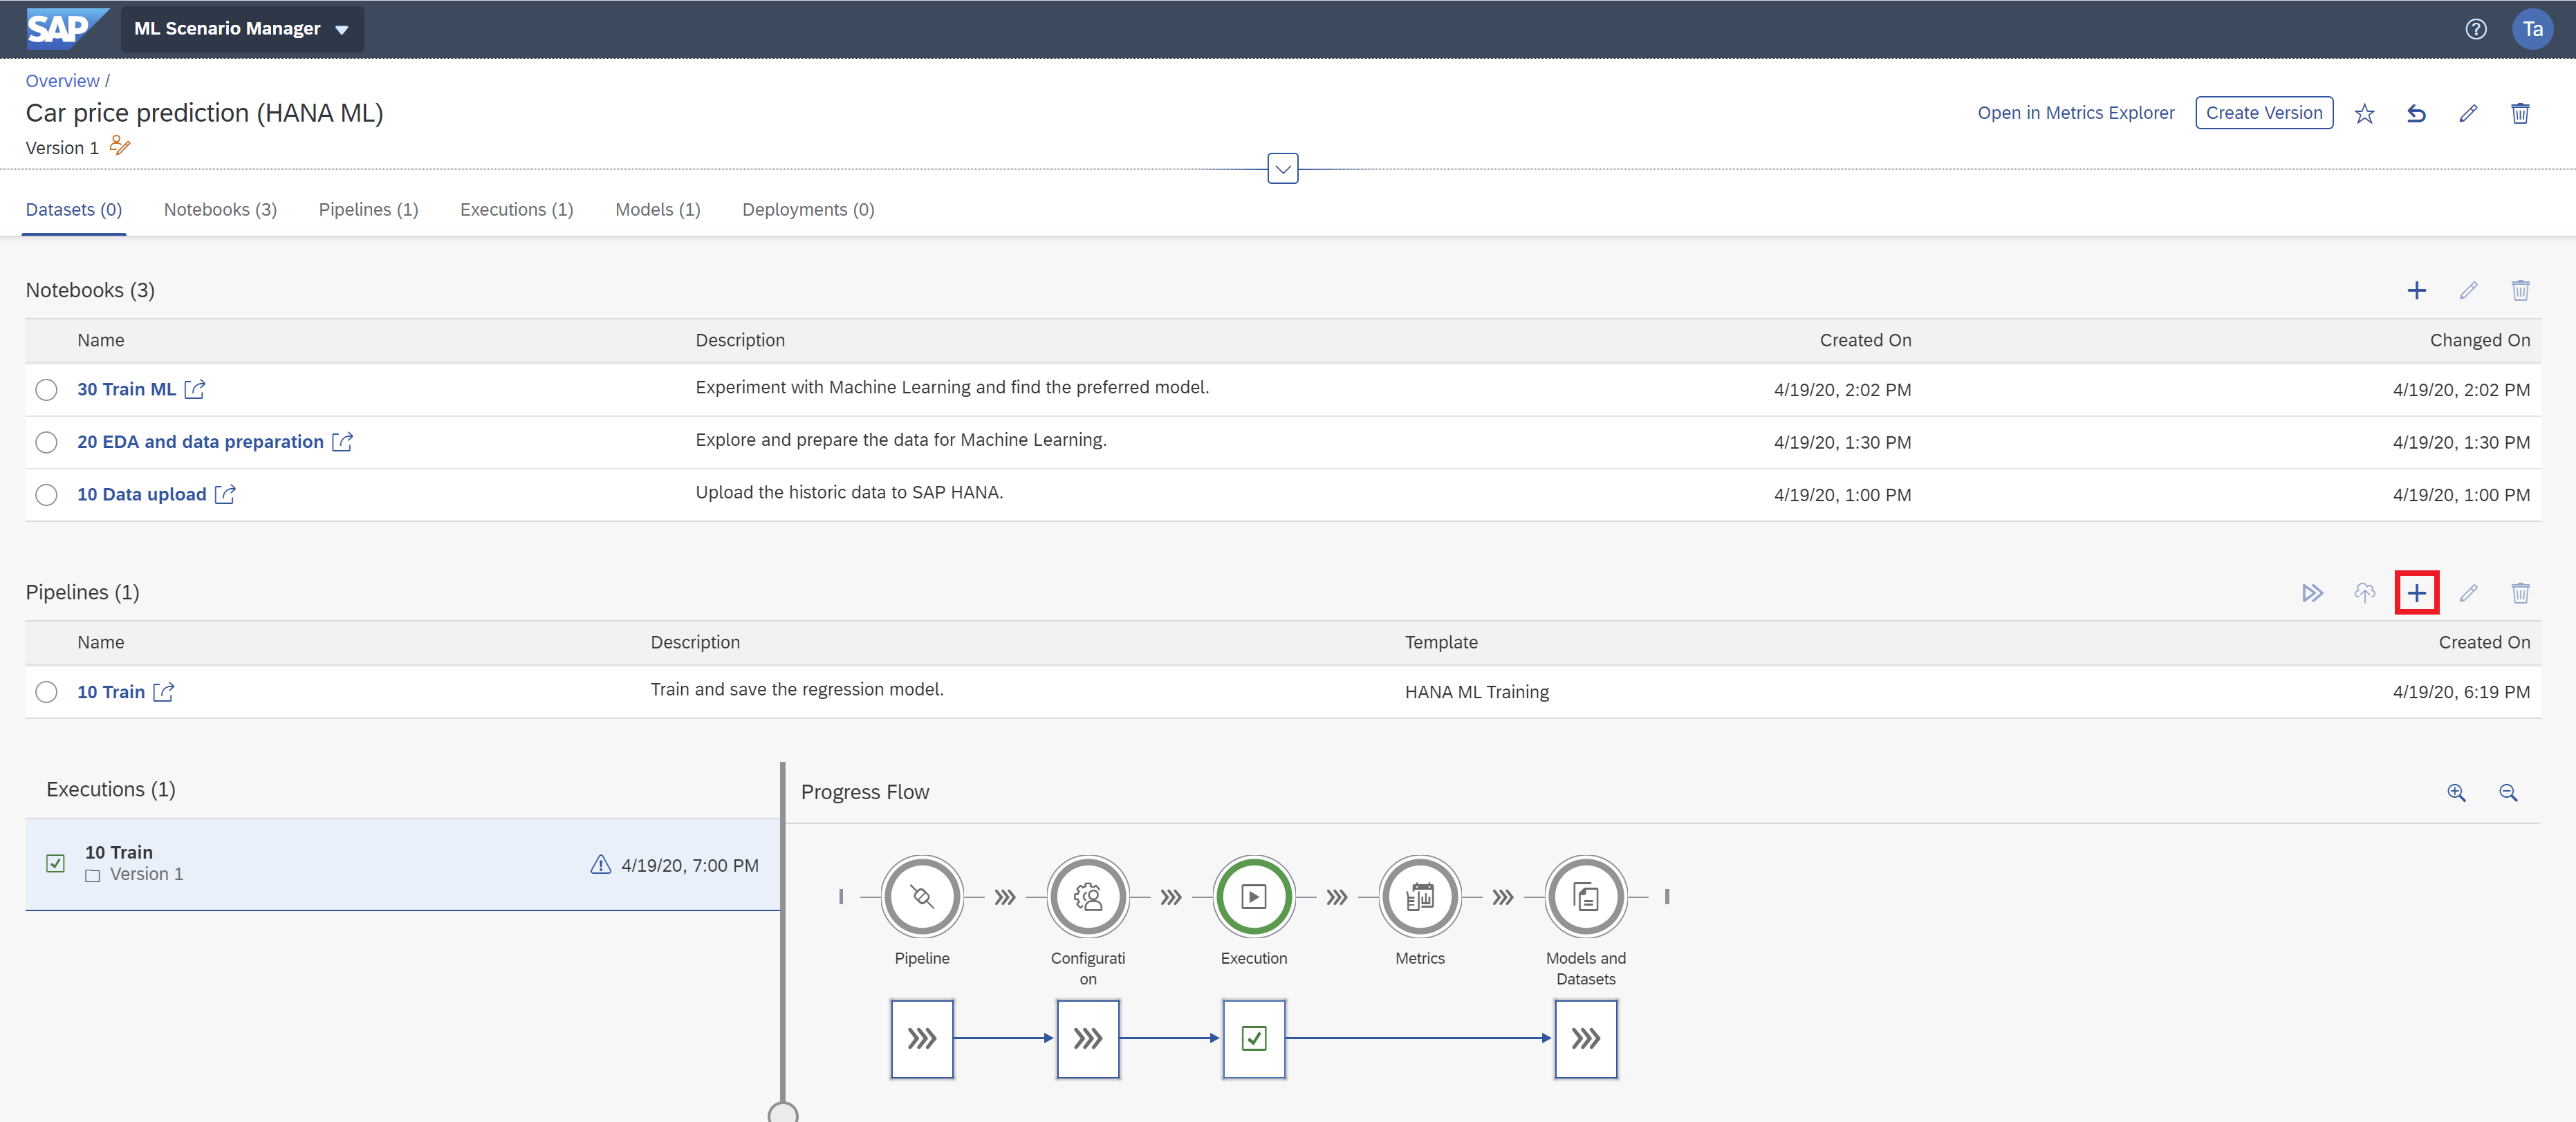Run the selected pipeline
The image size is (2576, 1122).
coord(2313,592)
